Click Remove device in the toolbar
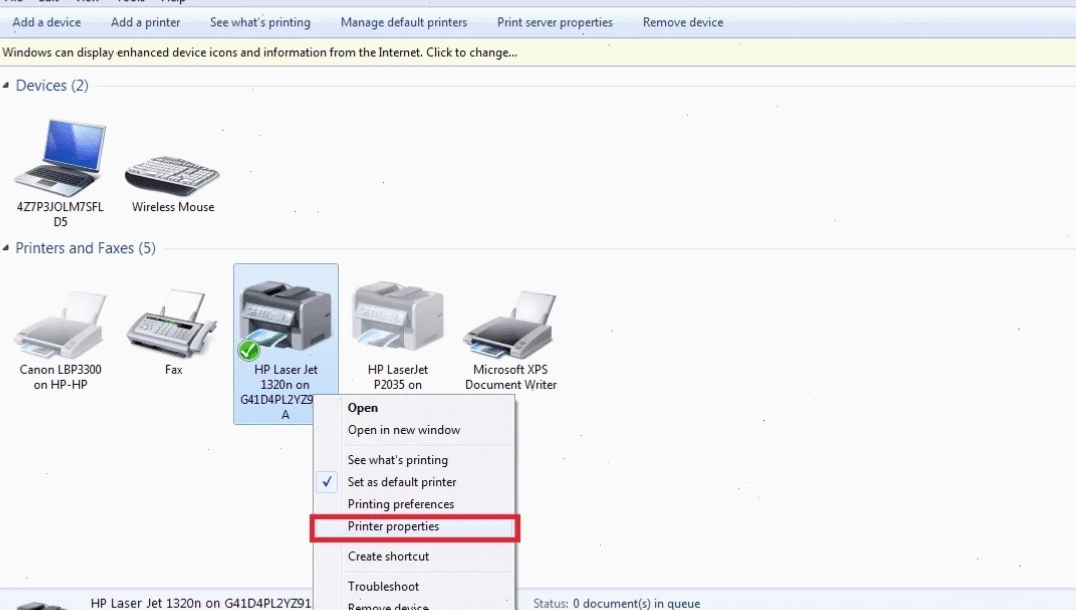1076x611 pixels. [x=683, y=22]
